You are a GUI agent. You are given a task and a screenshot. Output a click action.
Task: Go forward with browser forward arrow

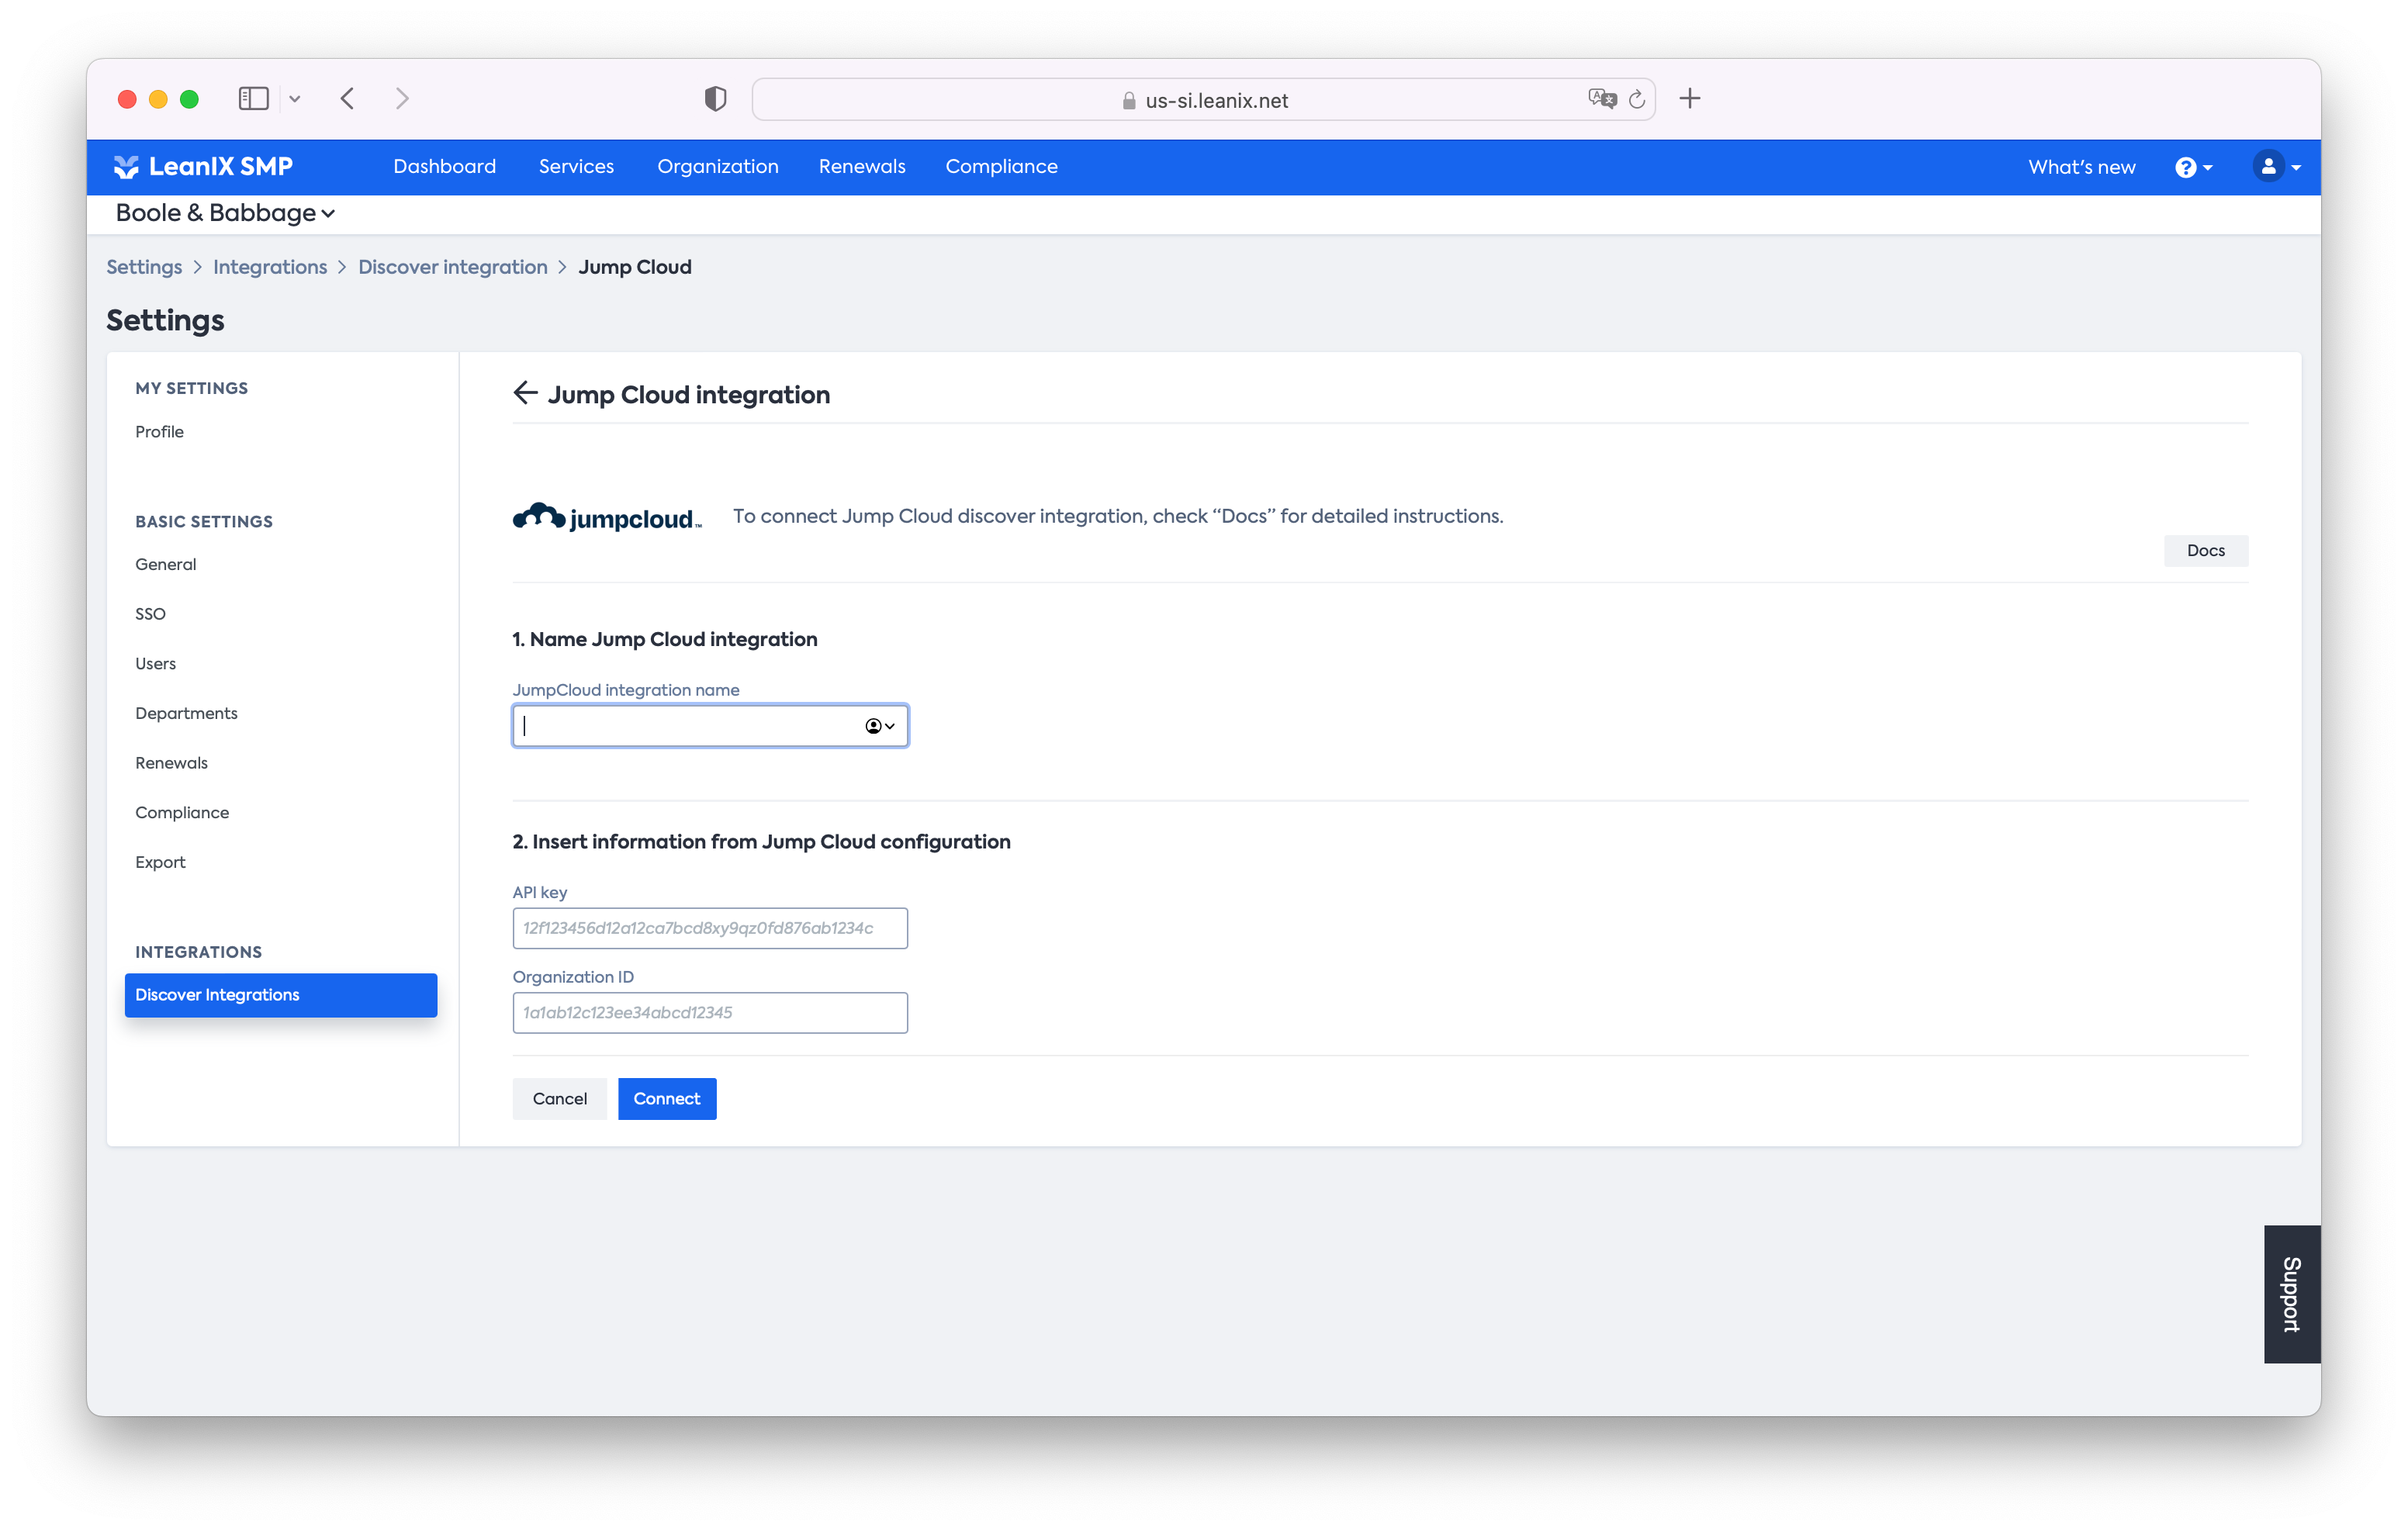[402, 98]
